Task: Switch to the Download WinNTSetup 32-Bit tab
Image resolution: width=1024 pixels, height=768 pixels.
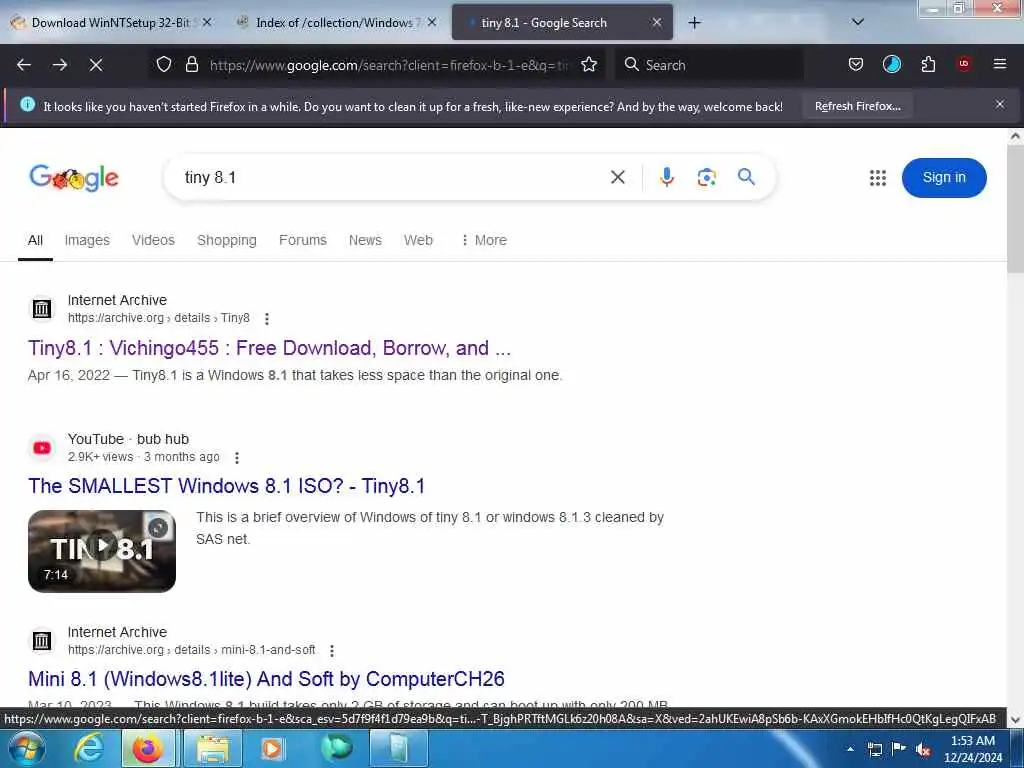Action: (110, 23)
